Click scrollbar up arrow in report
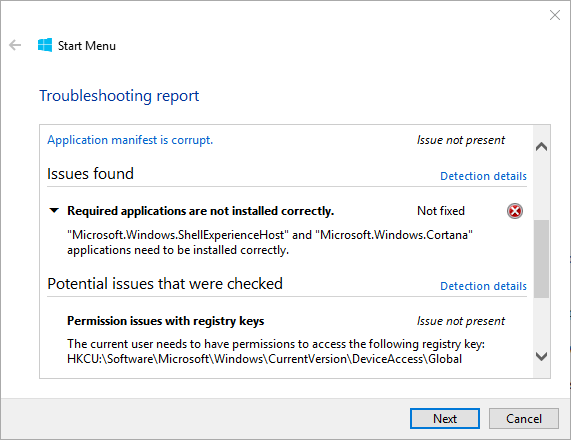Image resolution: width=571 pixels, height=440 pixels. pyautogui.click(x=542, y=146)
